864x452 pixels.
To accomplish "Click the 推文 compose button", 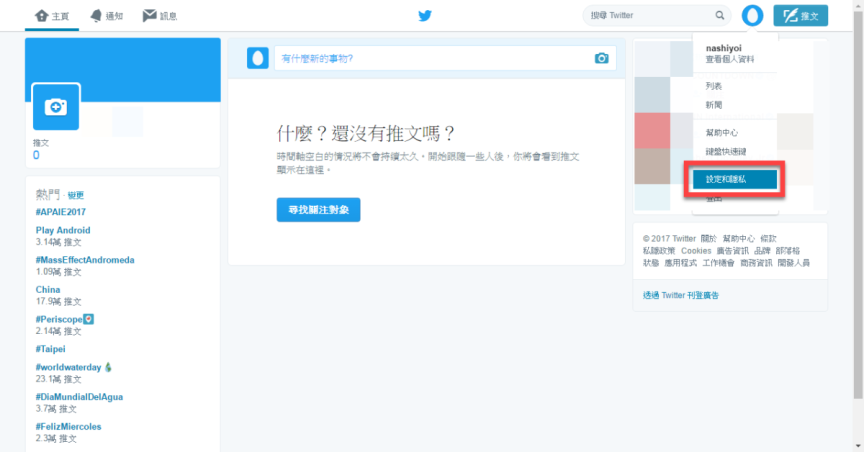I will point(801,15).
